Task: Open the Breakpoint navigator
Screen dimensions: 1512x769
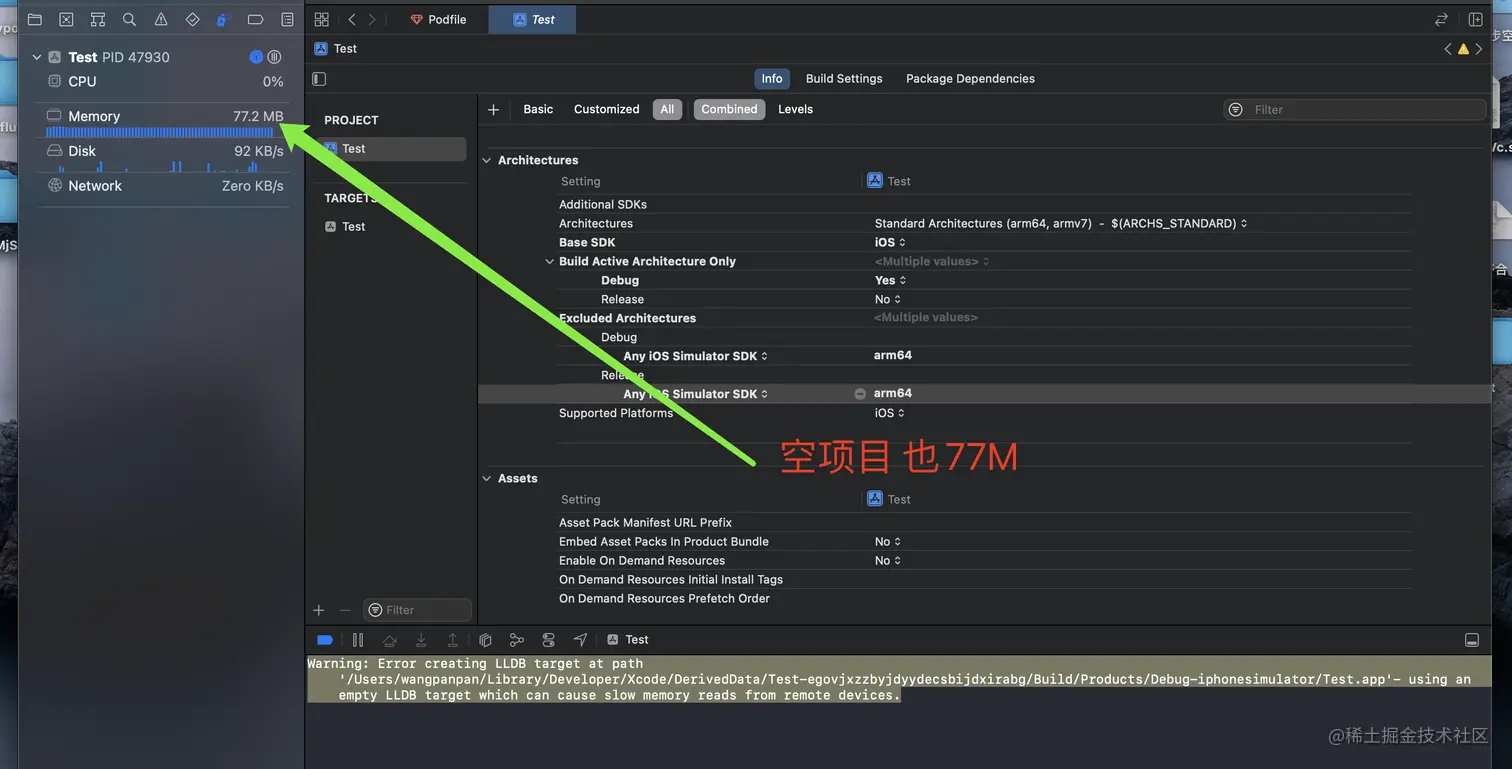Action: (x=255, y=19)
